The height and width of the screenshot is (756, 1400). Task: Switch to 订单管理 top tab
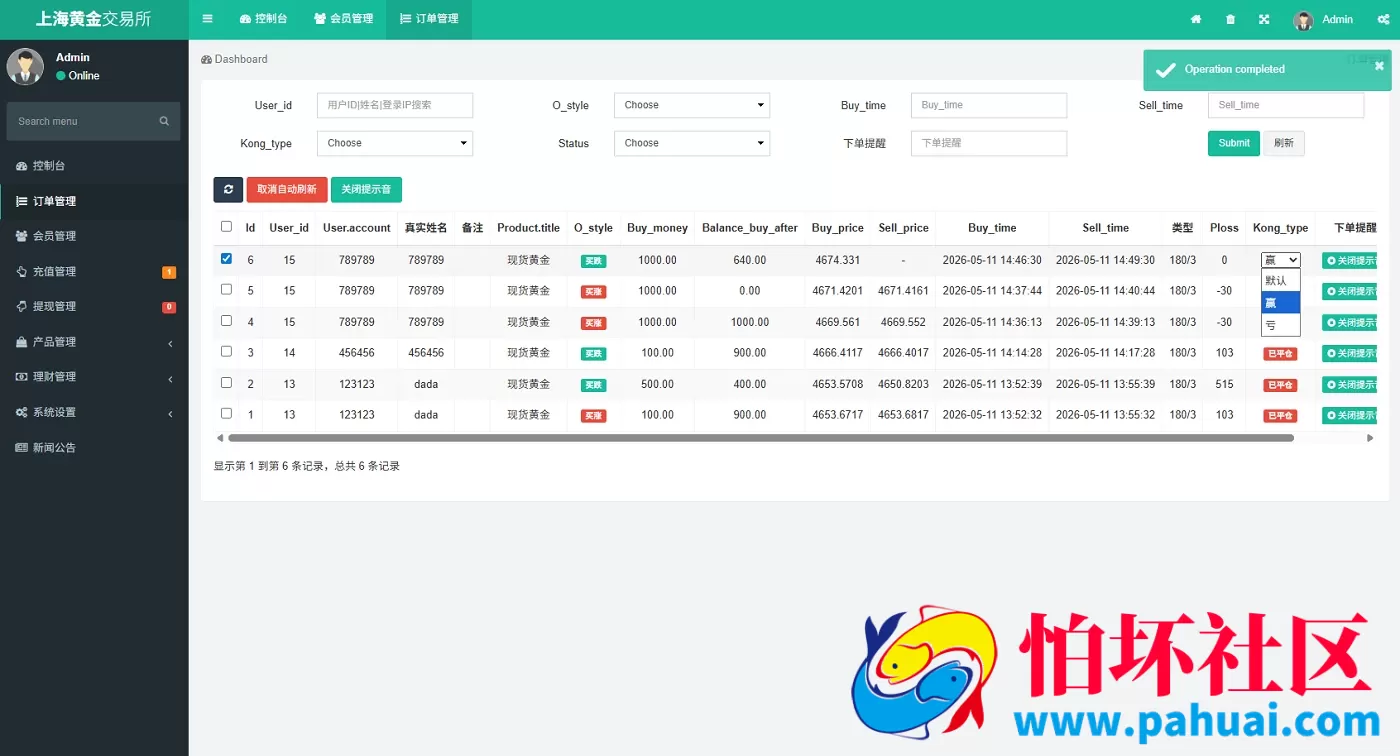click(429, 19)
